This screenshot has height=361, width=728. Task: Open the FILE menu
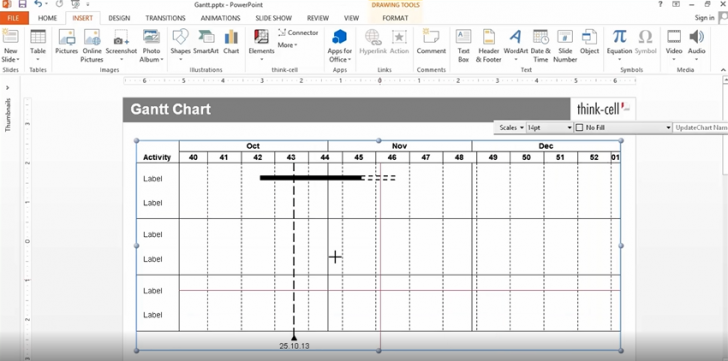pyautogui.click(x=14, y=18)
